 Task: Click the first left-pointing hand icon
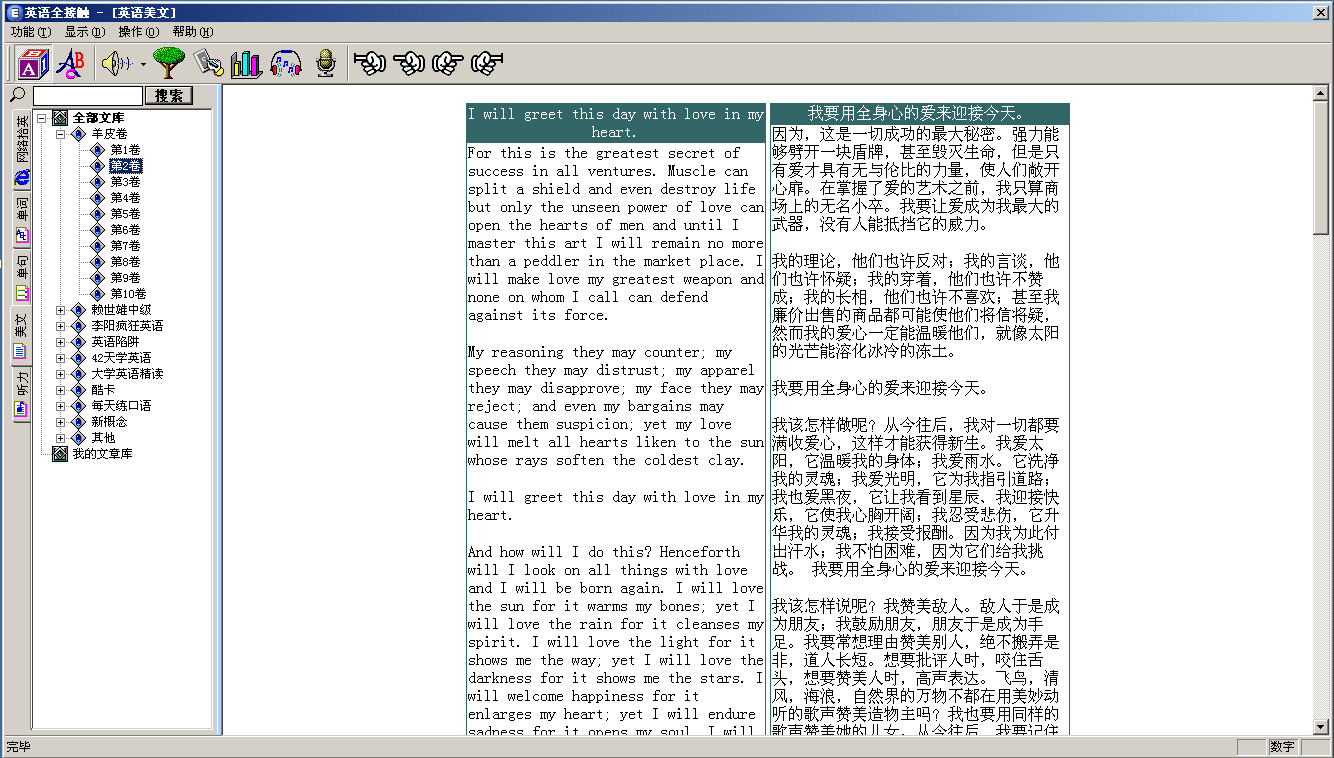pyautogui.click(x=370, y=64)
